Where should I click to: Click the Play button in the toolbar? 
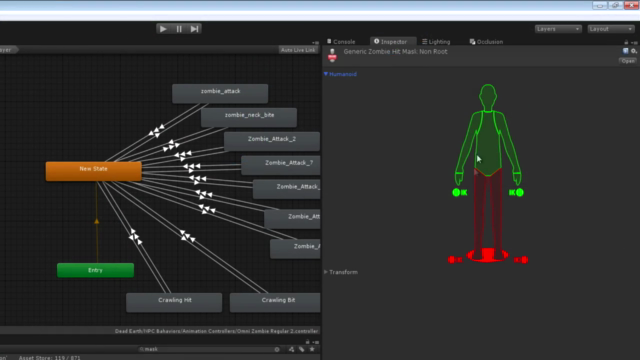pyautogui.click(x=163, y=29)
